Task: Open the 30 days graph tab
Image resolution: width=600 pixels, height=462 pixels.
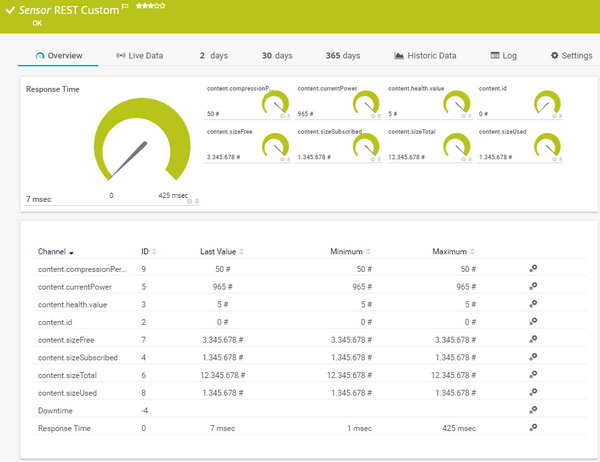Action: coord(277,56)
